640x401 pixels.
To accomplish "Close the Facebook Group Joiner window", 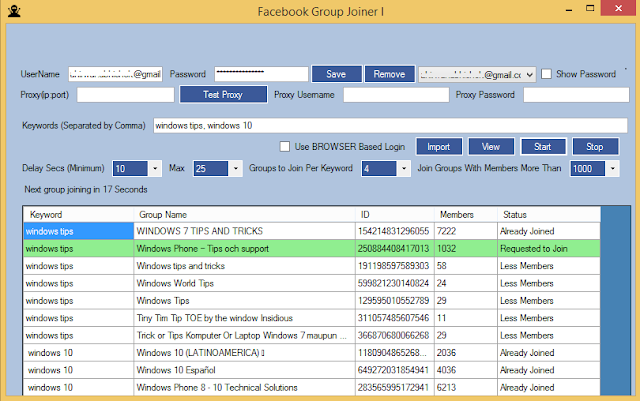I will 618,8.
